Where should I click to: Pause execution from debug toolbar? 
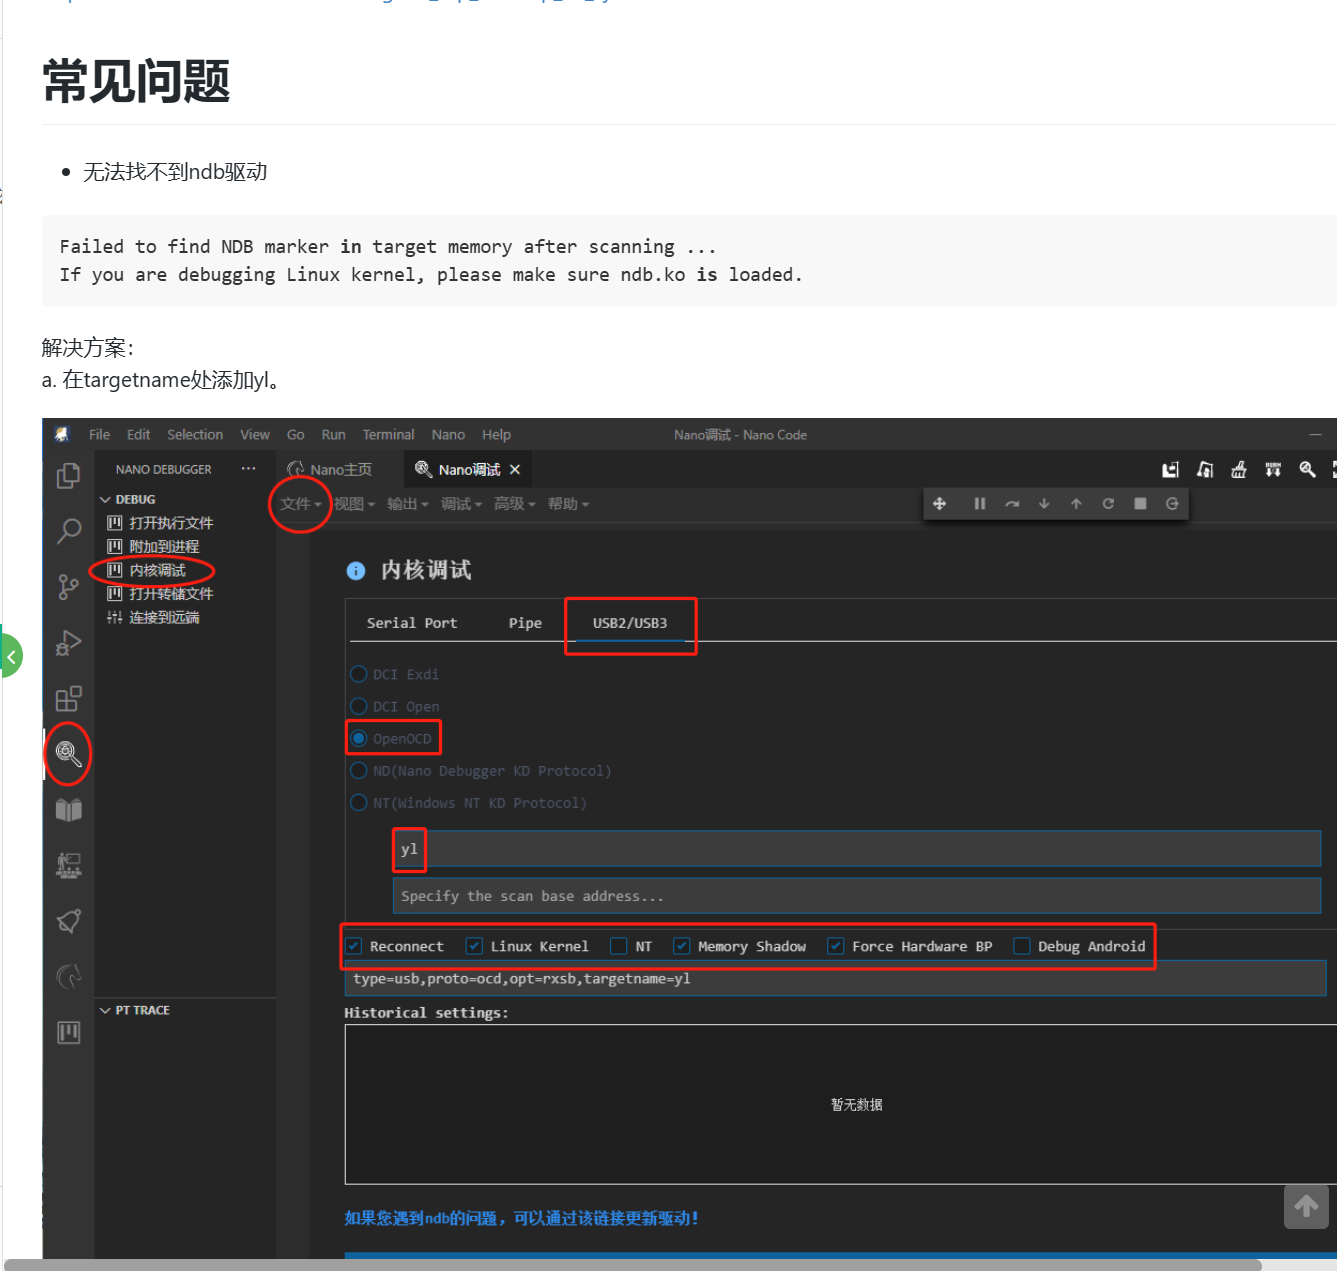980,504
